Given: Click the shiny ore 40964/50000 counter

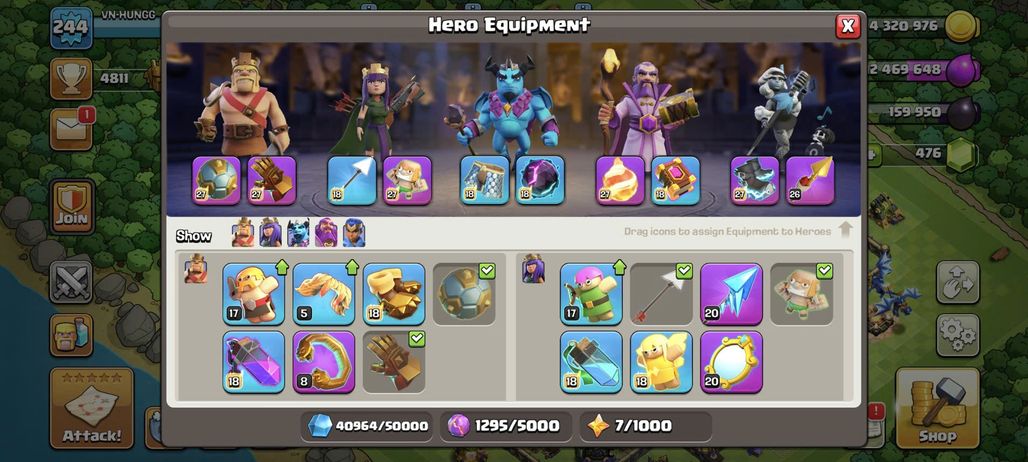Looking at the screenshot, I should click(x=368, y=426).
